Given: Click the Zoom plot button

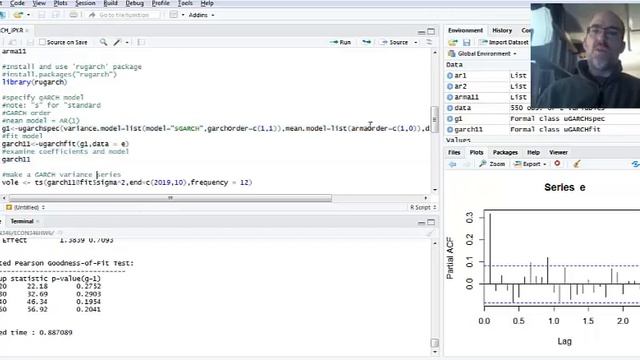Looking at the screenshot, I should tap(492, 164).
